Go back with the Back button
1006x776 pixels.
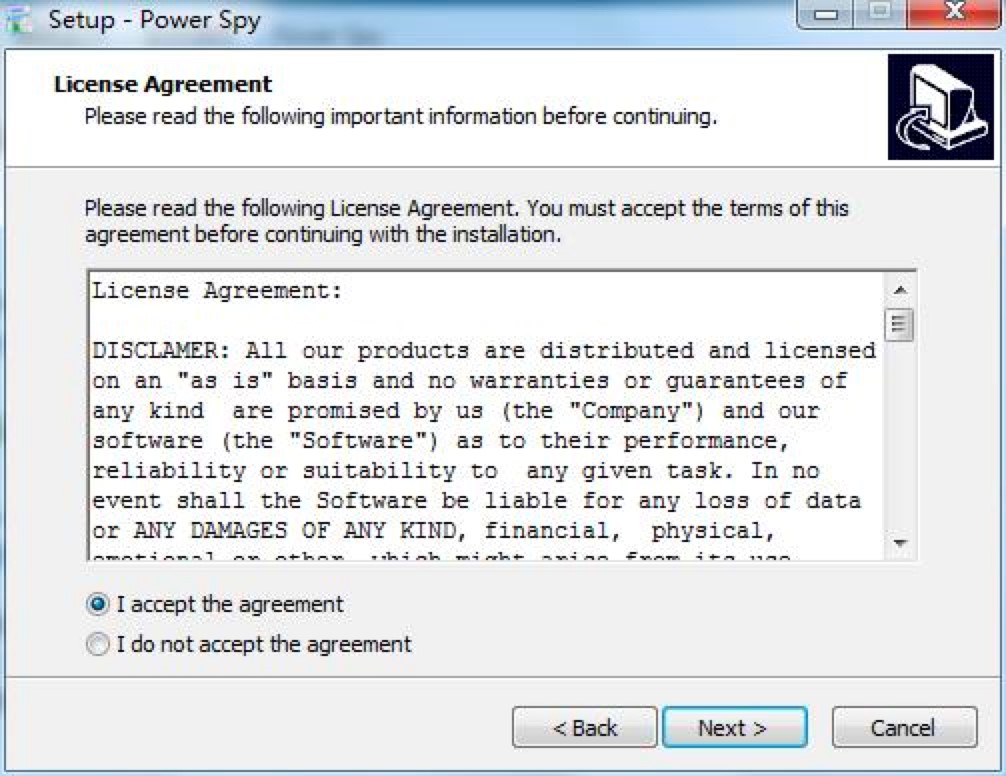pyautogui.click(x=585, y=728)
